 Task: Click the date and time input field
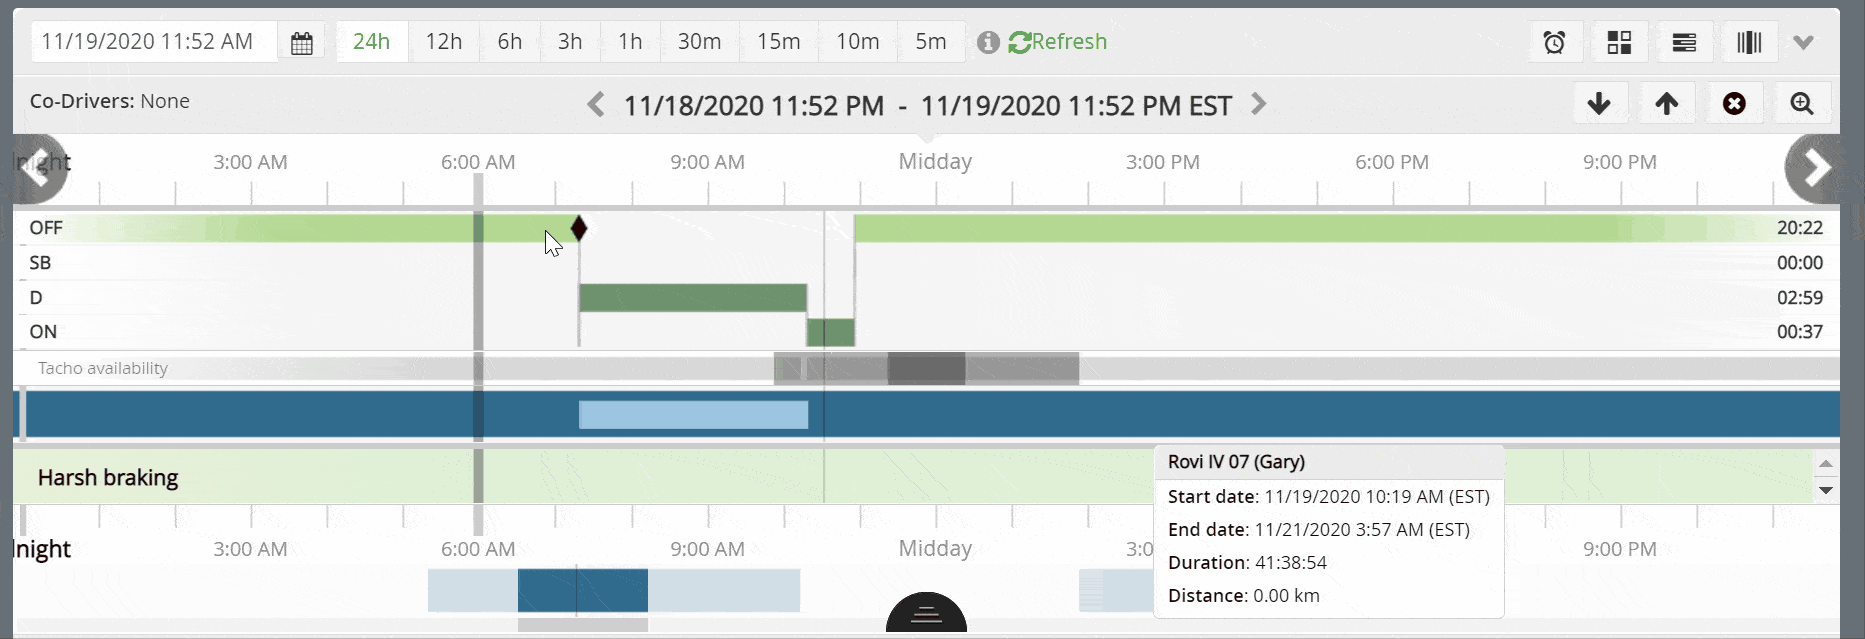click(x=154, y=42)
